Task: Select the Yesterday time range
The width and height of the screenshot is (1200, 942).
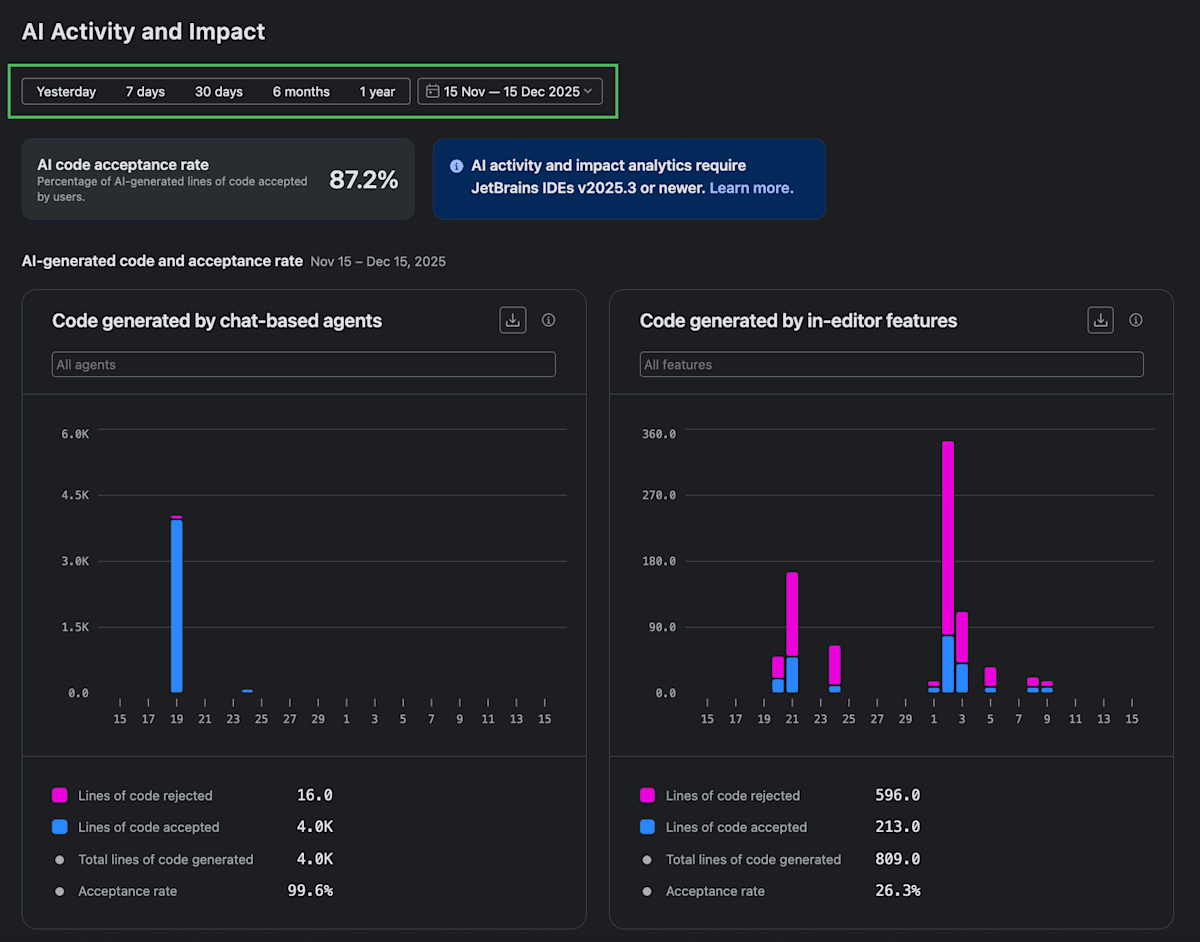Action: click(x=66, y=91)
